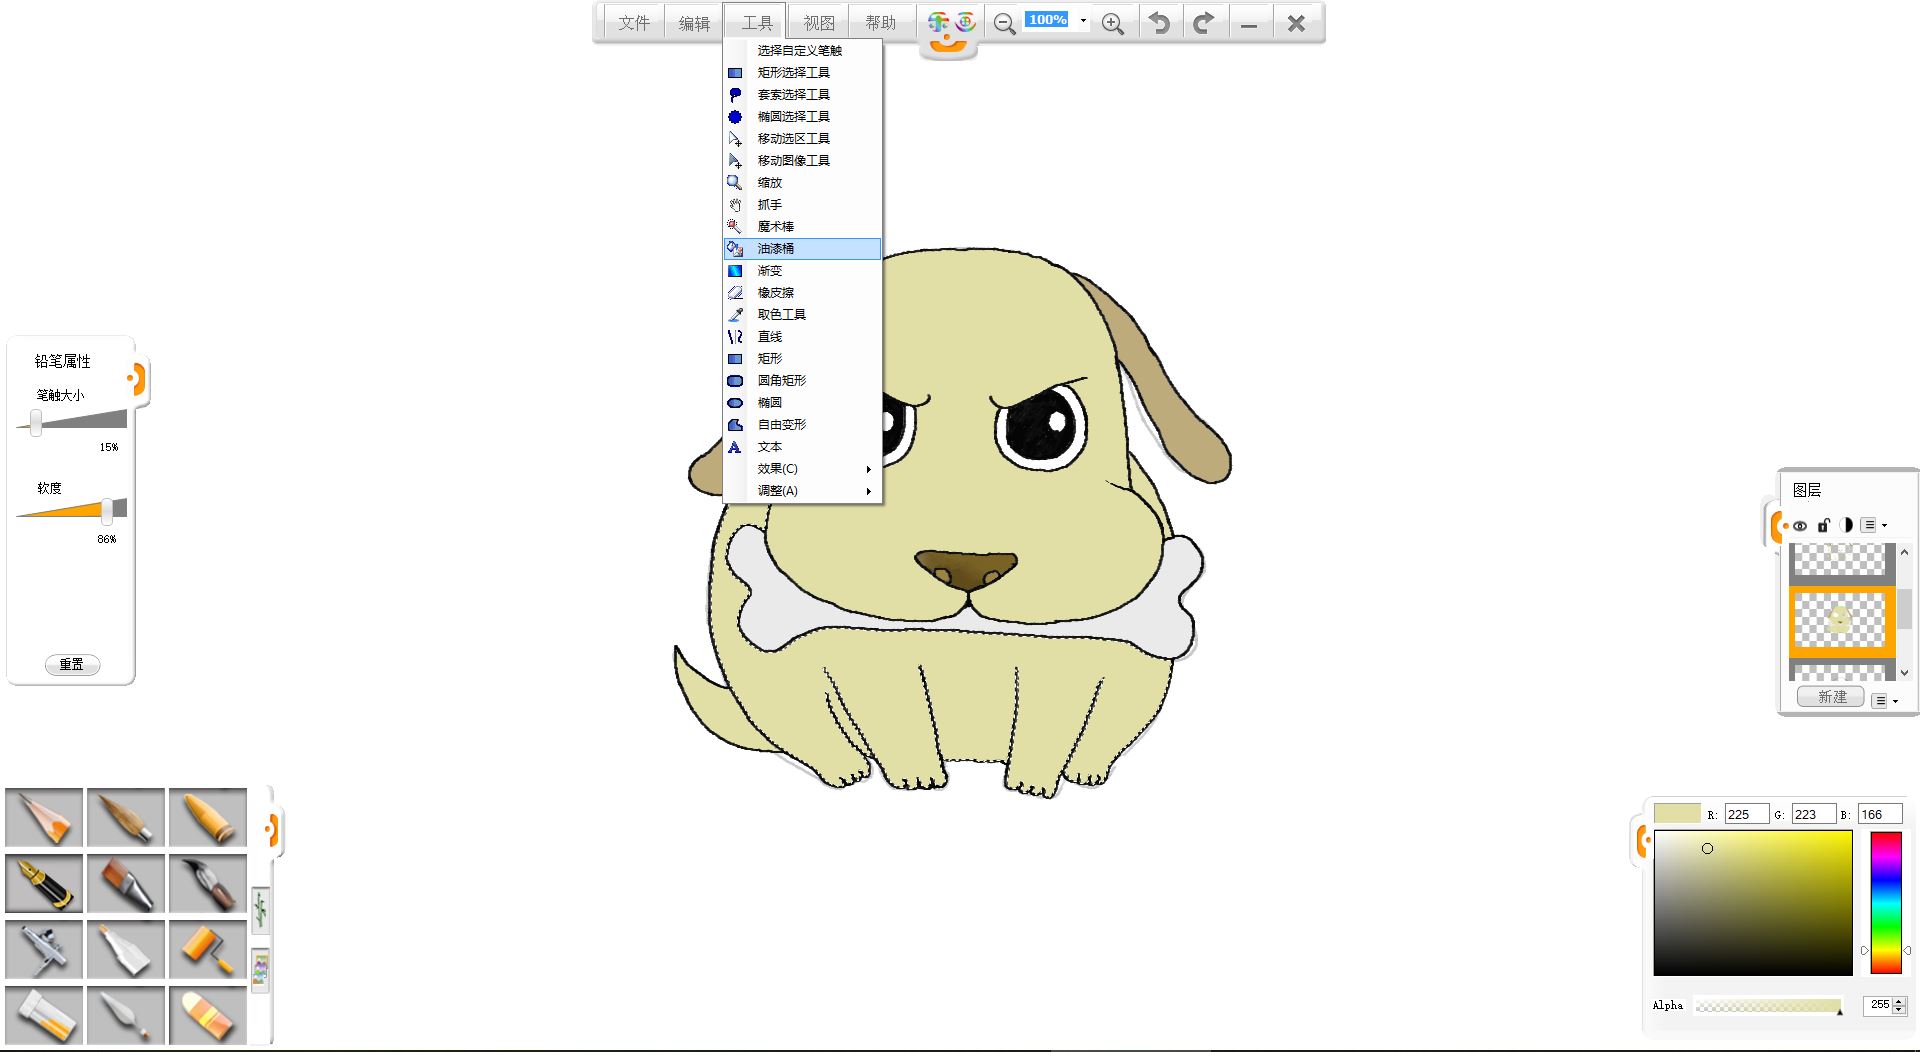
Task: Click the redo arrow in toolbar
Action: (x=1204, y=23)
